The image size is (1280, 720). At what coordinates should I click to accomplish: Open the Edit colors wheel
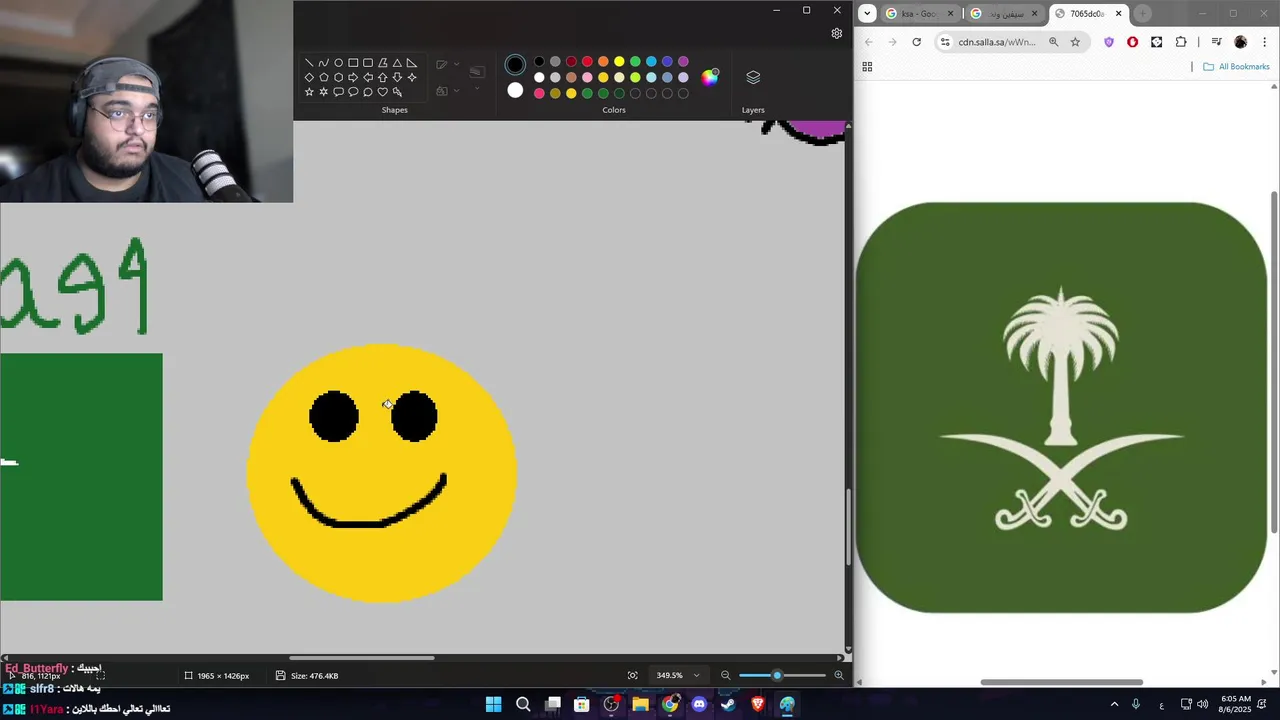[710, 77]
